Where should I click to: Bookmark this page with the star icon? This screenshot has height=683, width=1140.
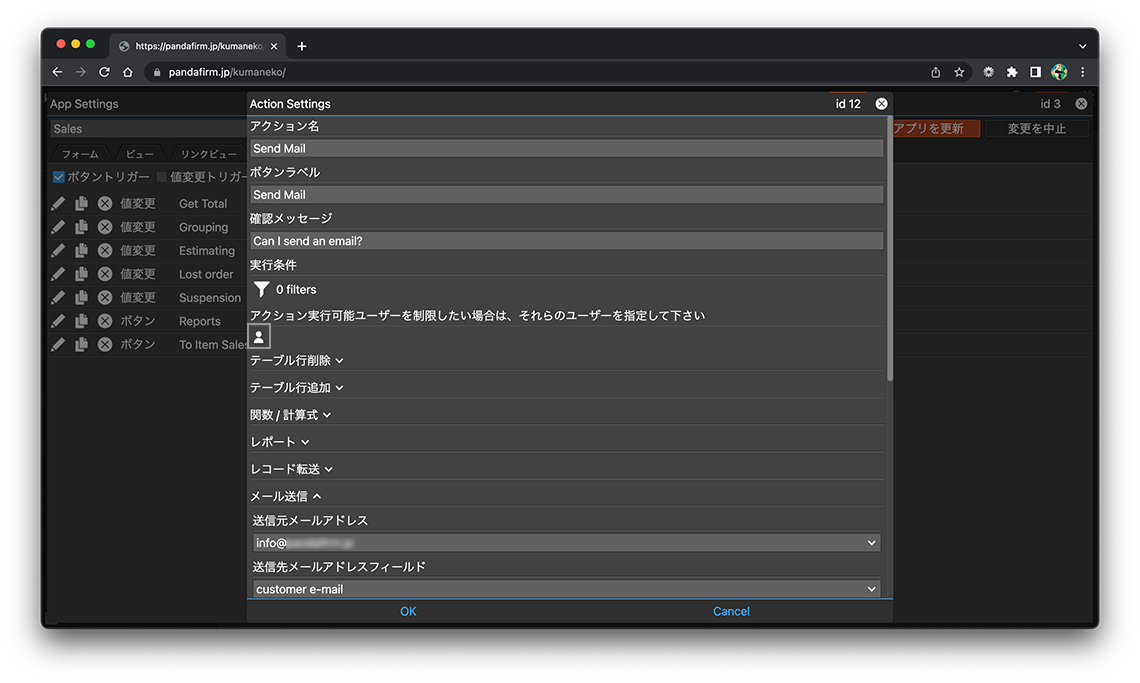959,72
